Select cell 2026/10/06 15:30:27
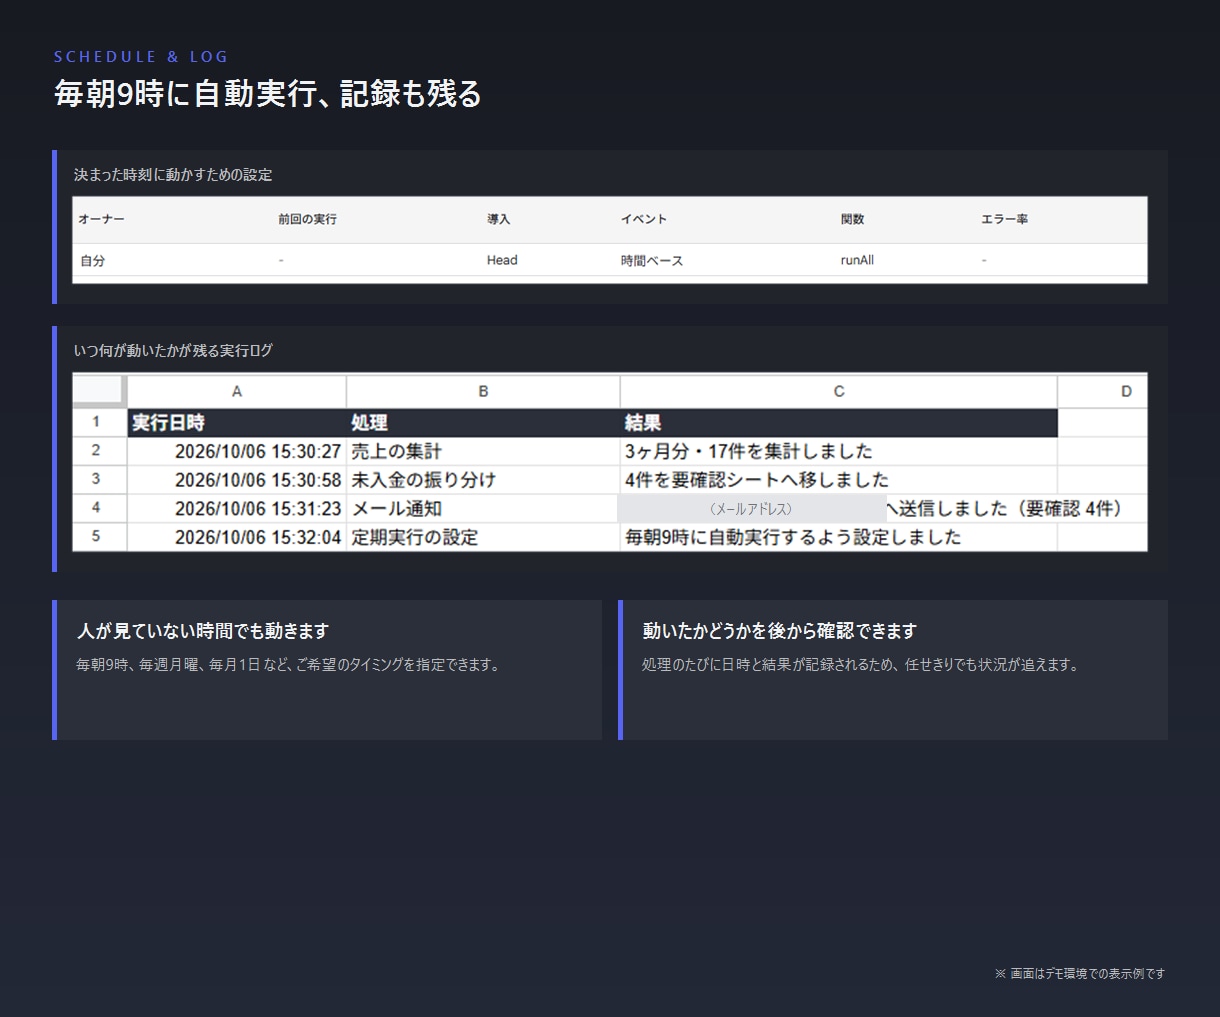The image size is (1220, 1017). point(237,451)
